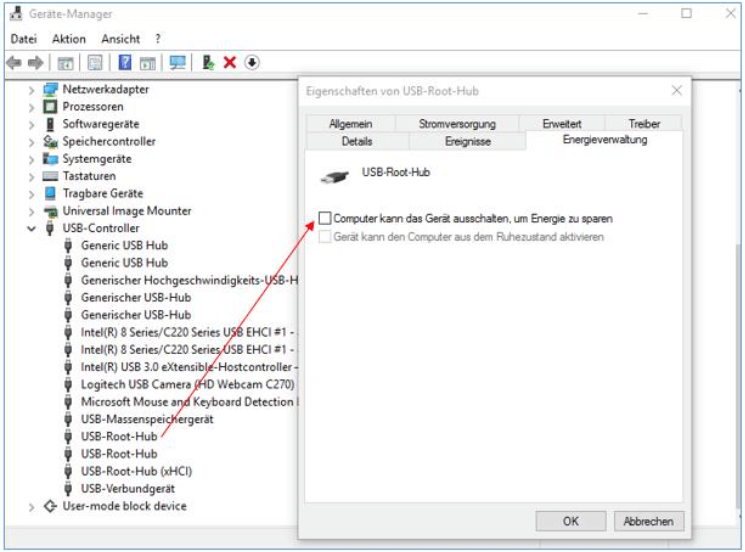The width and height of the screenshot is (745, 552).
Task: Open the Aktion menu
Action: 69,39
